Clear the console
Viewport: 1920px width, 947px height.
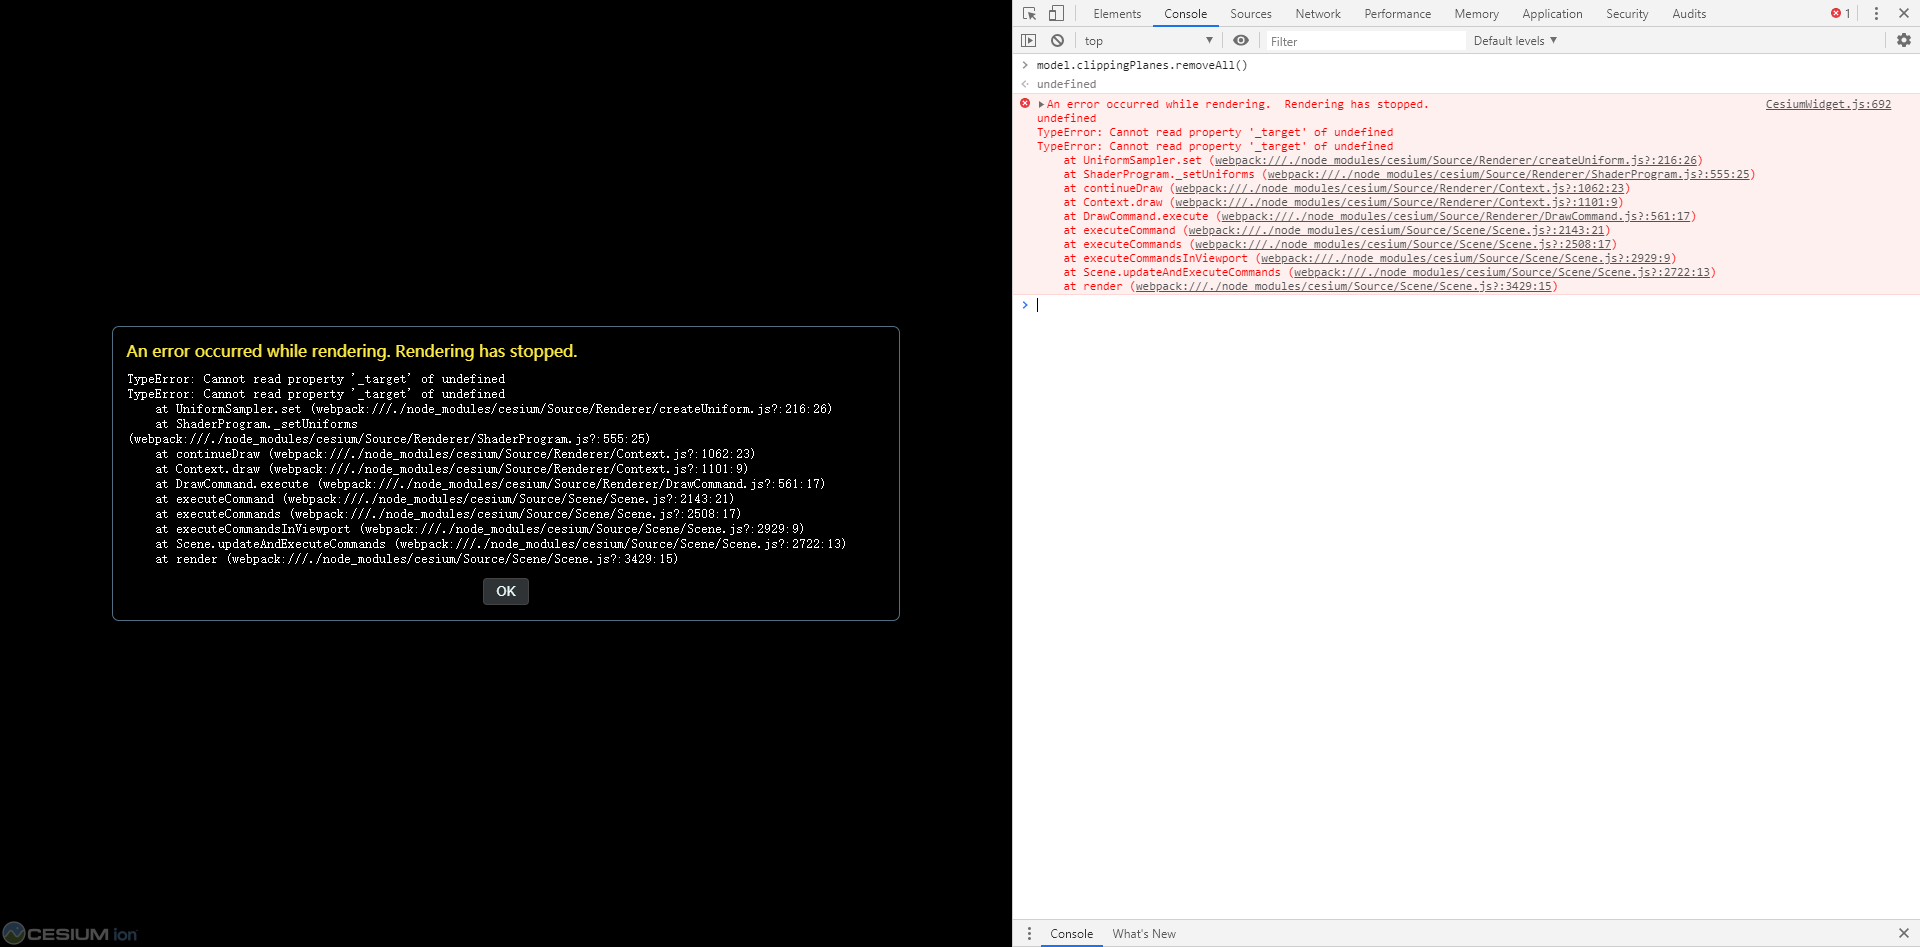pos(1057,41)
